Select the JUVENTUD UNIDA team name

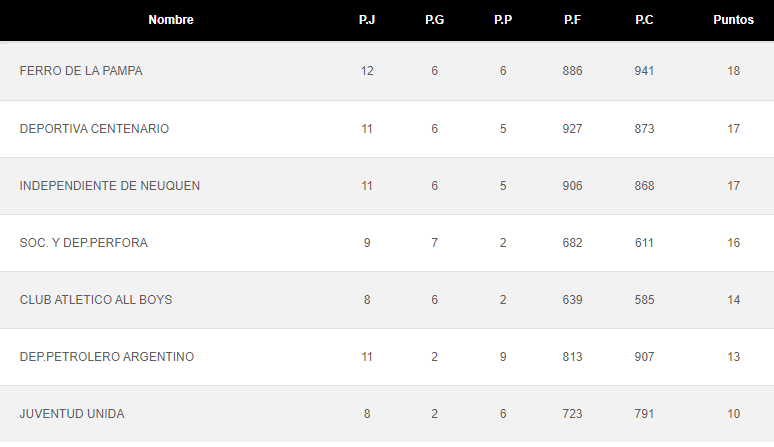72,414
